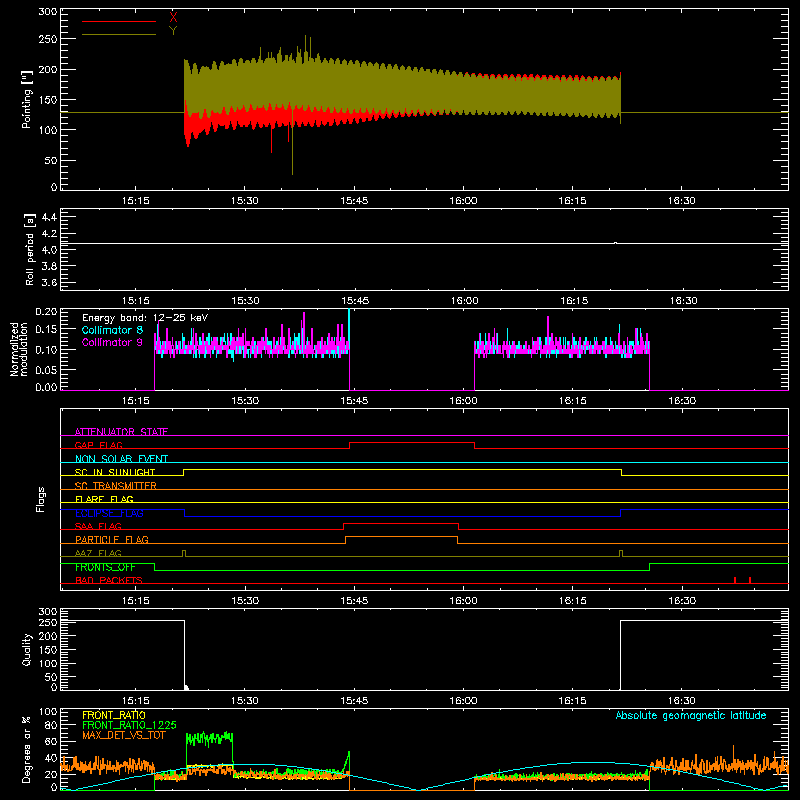Screen dimensions: 800x800
Task: Click the X legend letter
Action: point(173,18)
